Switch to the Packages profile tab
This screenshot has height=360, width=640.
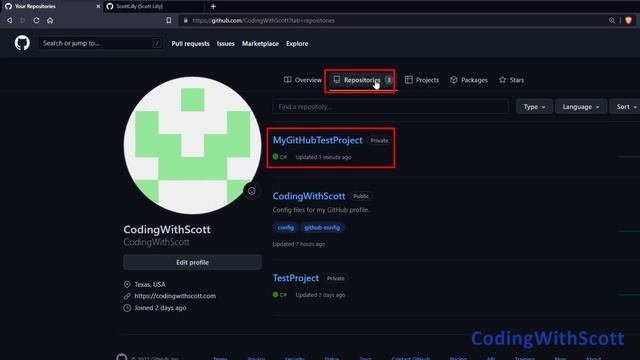(x=469, y=80)
